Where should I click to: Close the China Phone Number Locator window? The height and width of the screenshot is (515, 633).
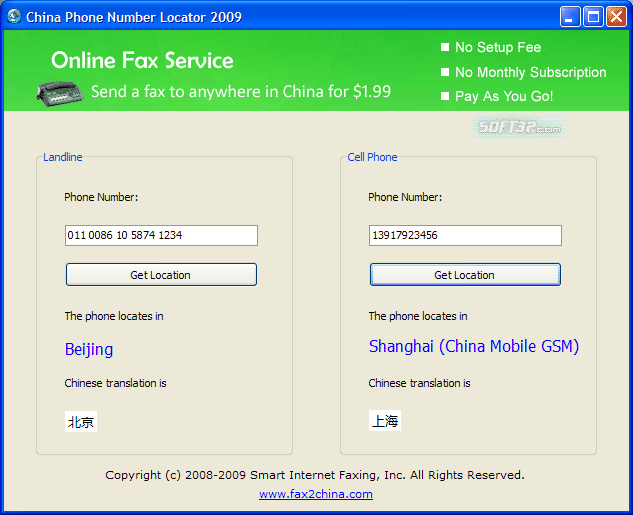[616, 17]
